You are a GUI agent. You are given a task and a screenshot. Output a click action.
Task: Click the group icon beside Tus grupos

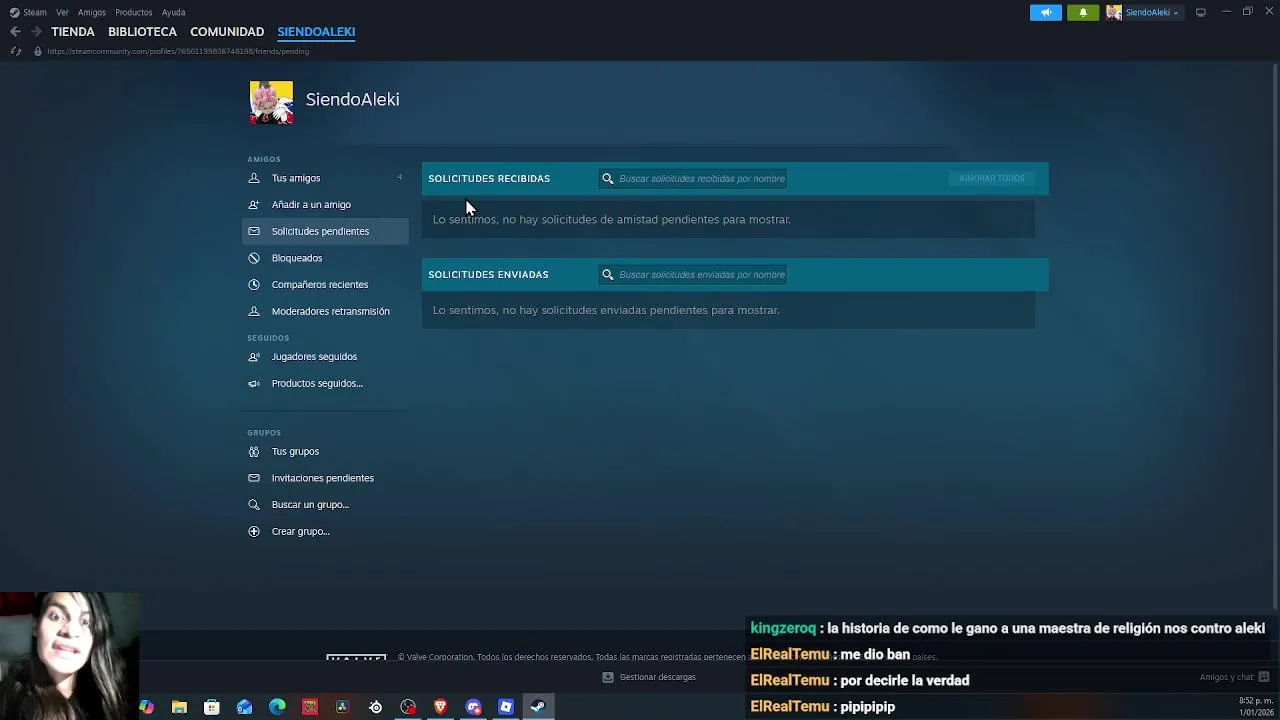[254, 451]
